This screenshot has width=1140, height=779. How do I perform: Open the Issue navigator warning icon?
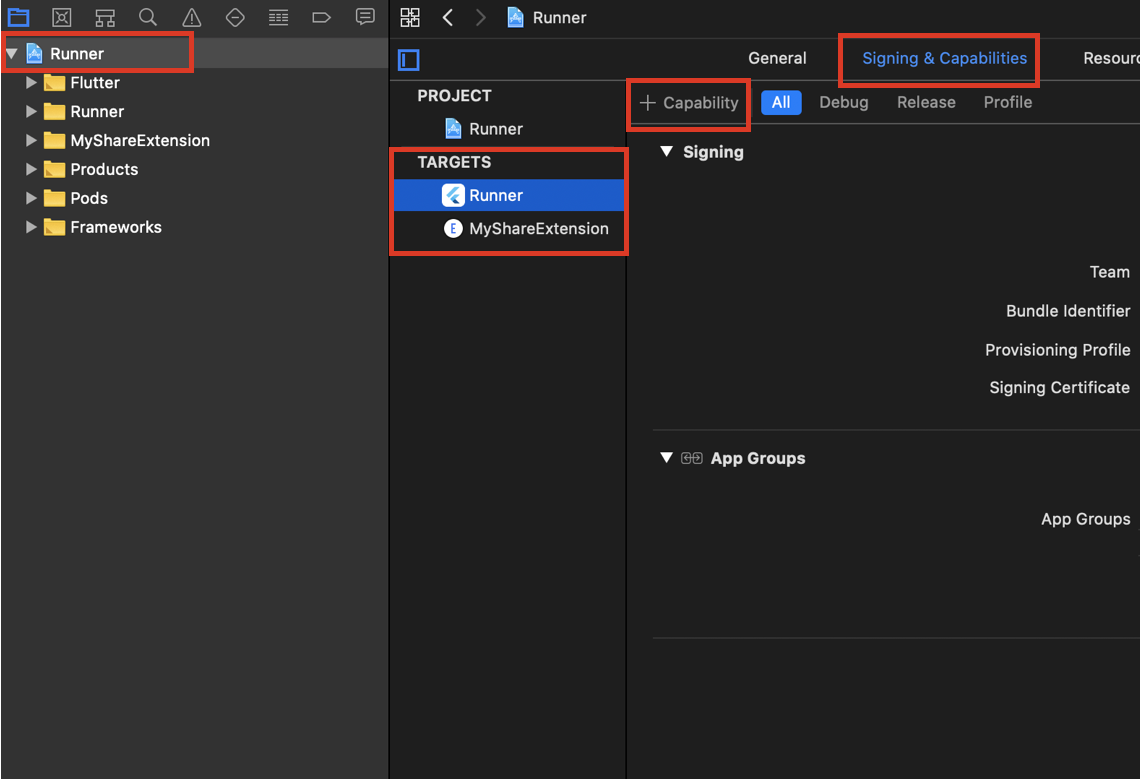coord(191,17)
